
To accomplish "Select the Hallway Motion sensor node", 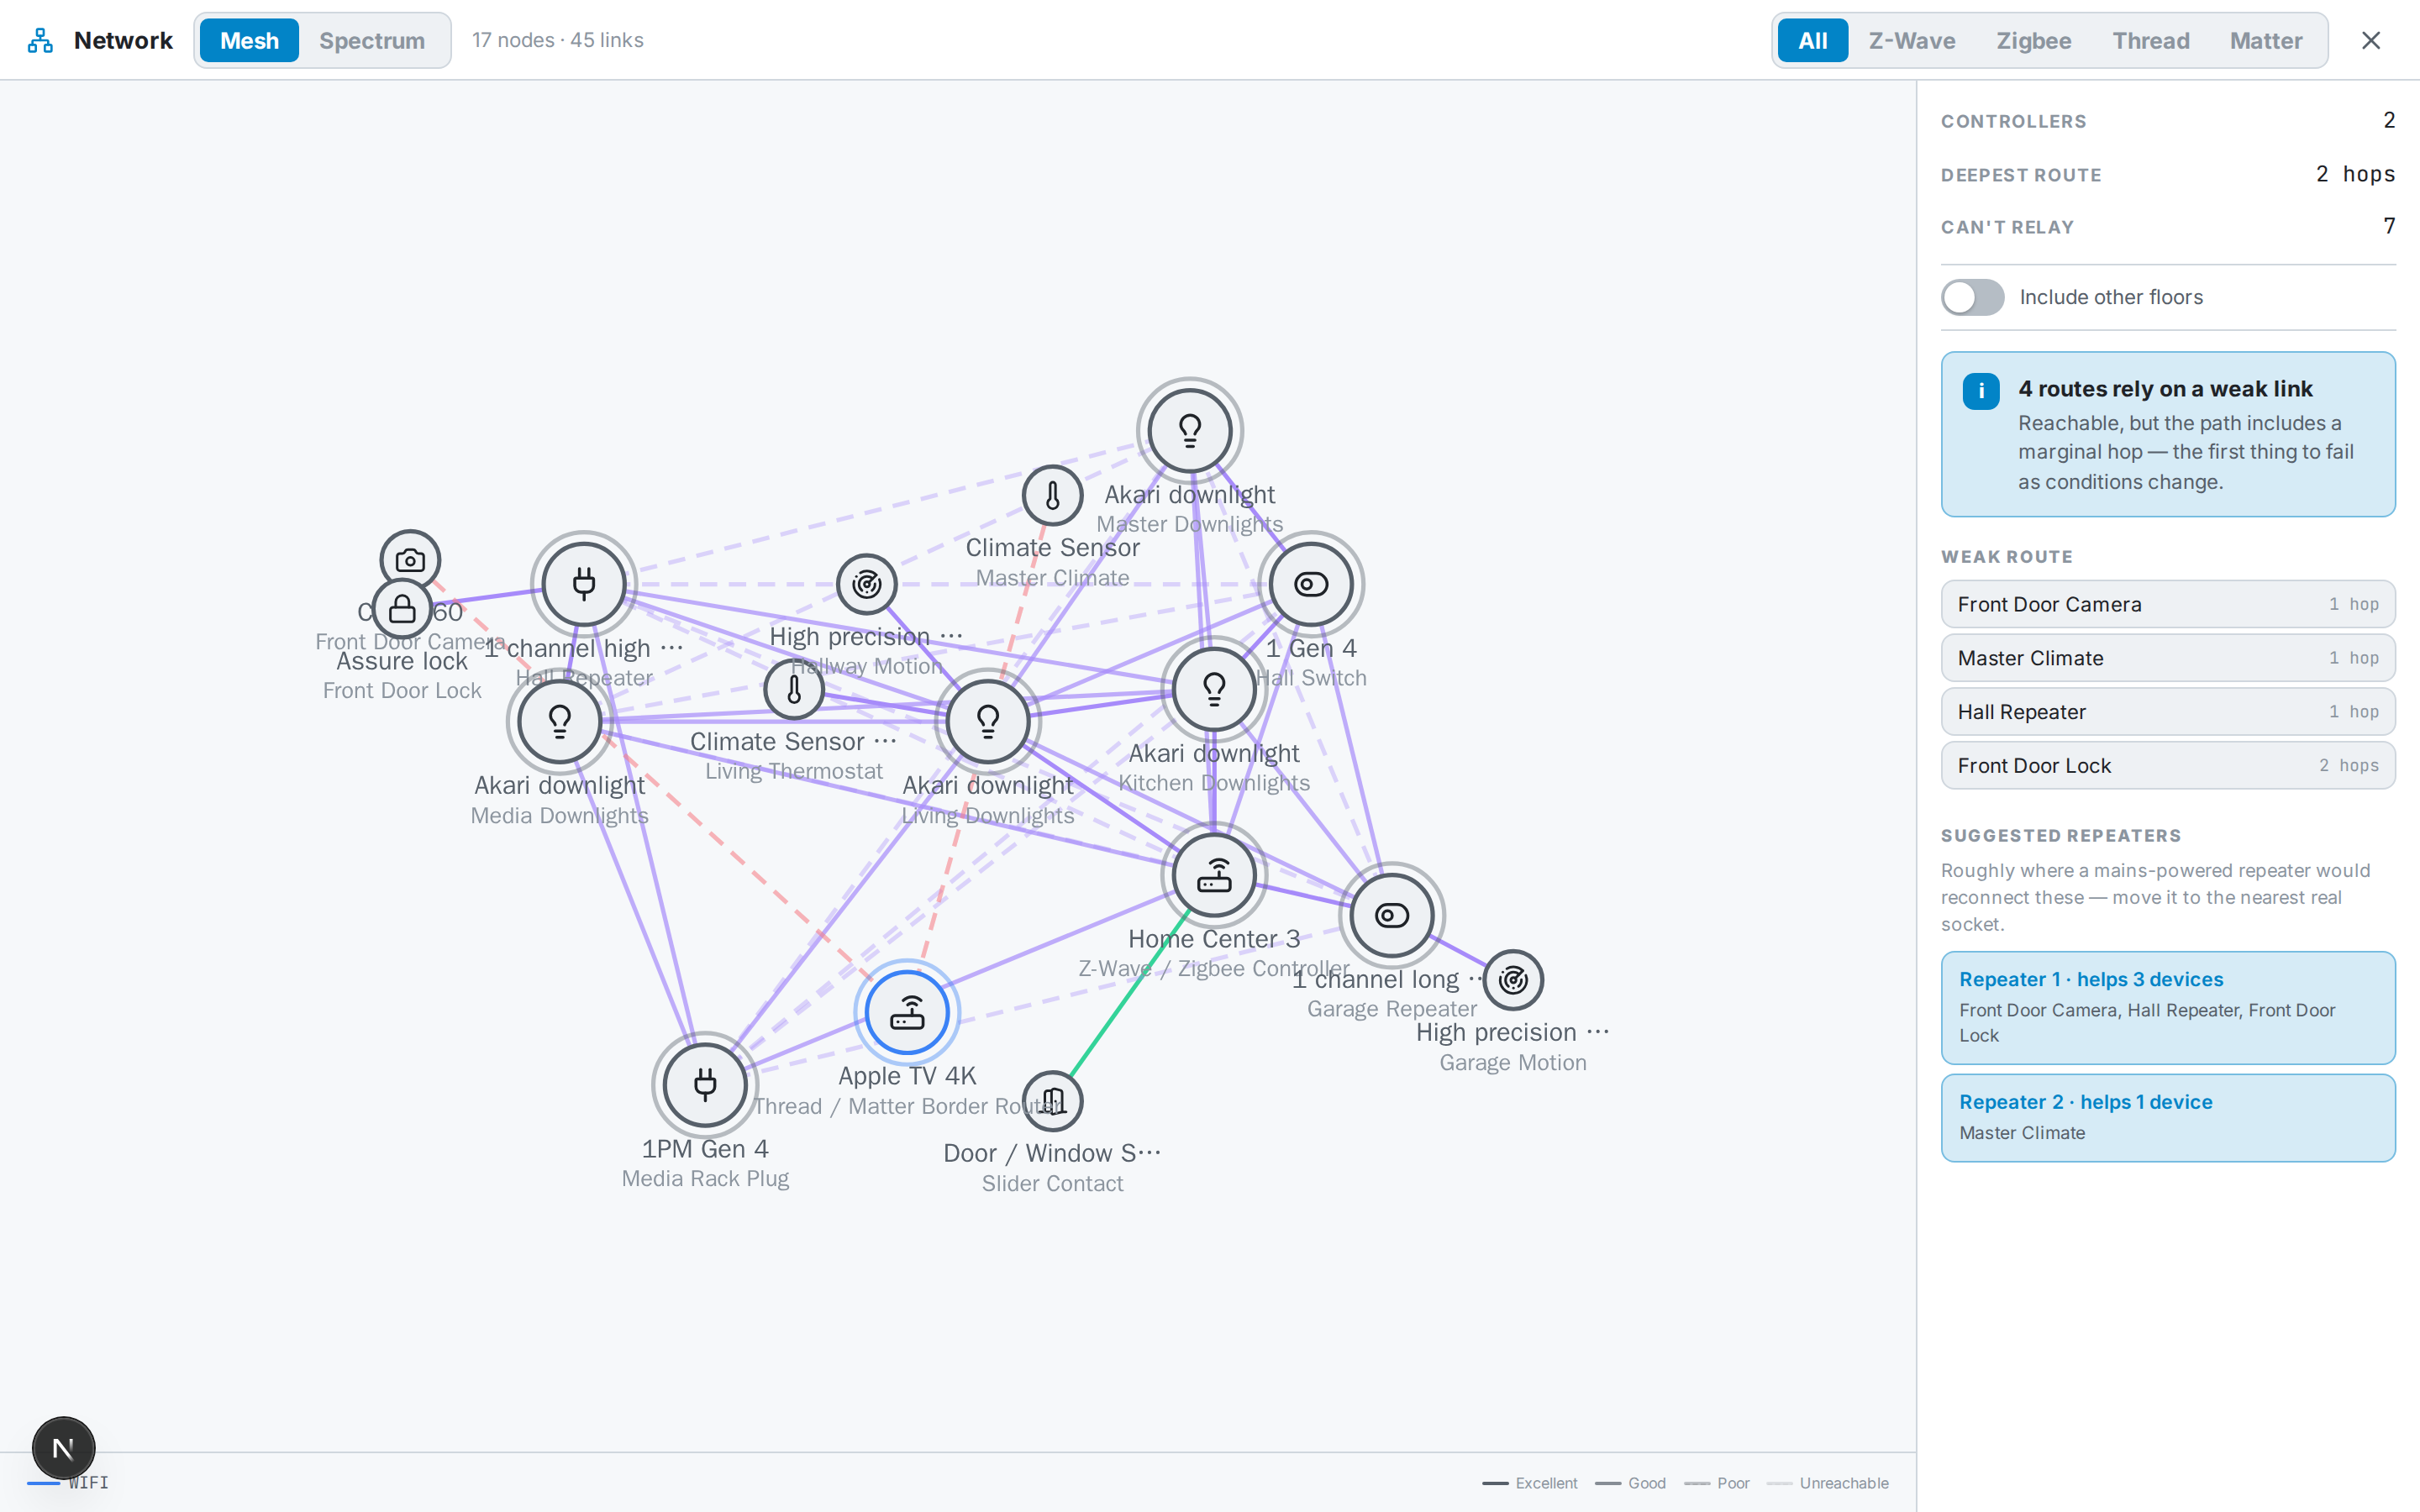I will click(x=867, y=584).
